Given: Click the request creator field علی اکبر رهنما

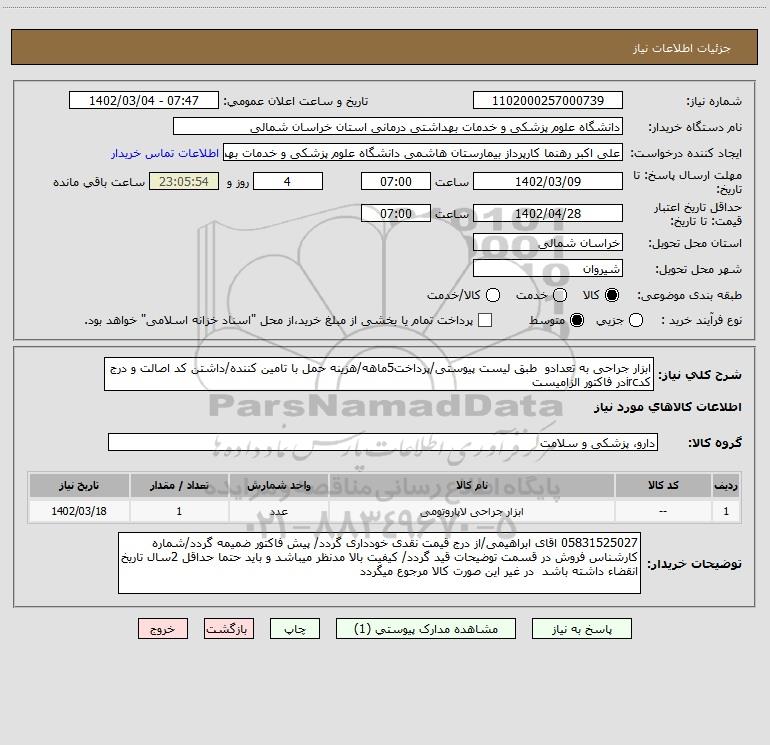Looking at the screenshot, I should coord(423,153).
